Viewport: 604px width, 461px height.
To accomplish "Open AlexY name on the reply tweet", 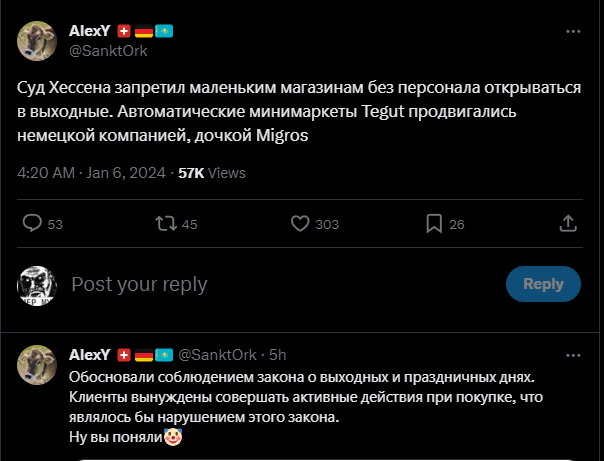I will click(90, 355).
